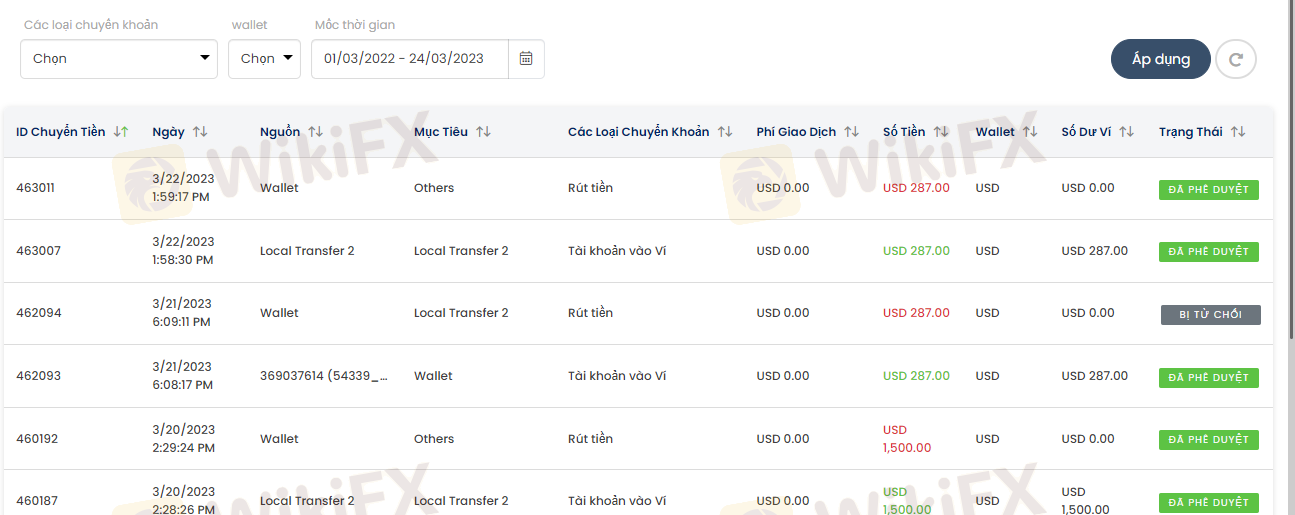Viewport: 1295px width, 515px height.
Task: Sort by Số Dư Ví arrows
Action: tap(1126, 132)
